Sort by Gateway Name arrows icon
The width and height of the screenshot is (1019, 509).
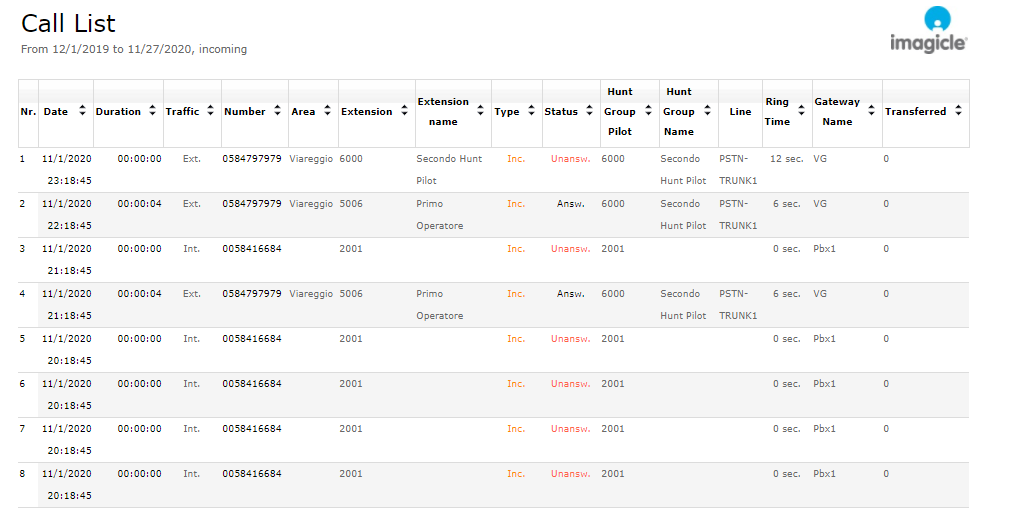point(871,112)
